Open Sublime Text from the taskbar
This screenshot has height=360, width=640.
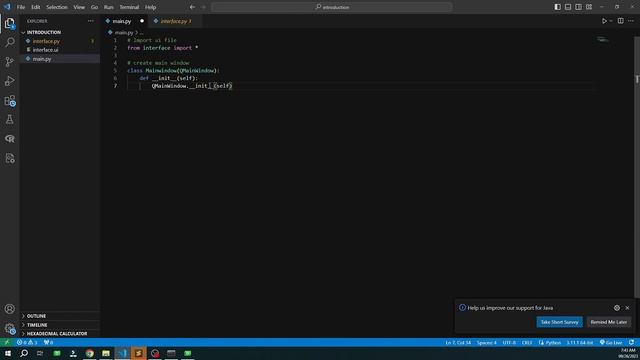(x=138, y=353)
